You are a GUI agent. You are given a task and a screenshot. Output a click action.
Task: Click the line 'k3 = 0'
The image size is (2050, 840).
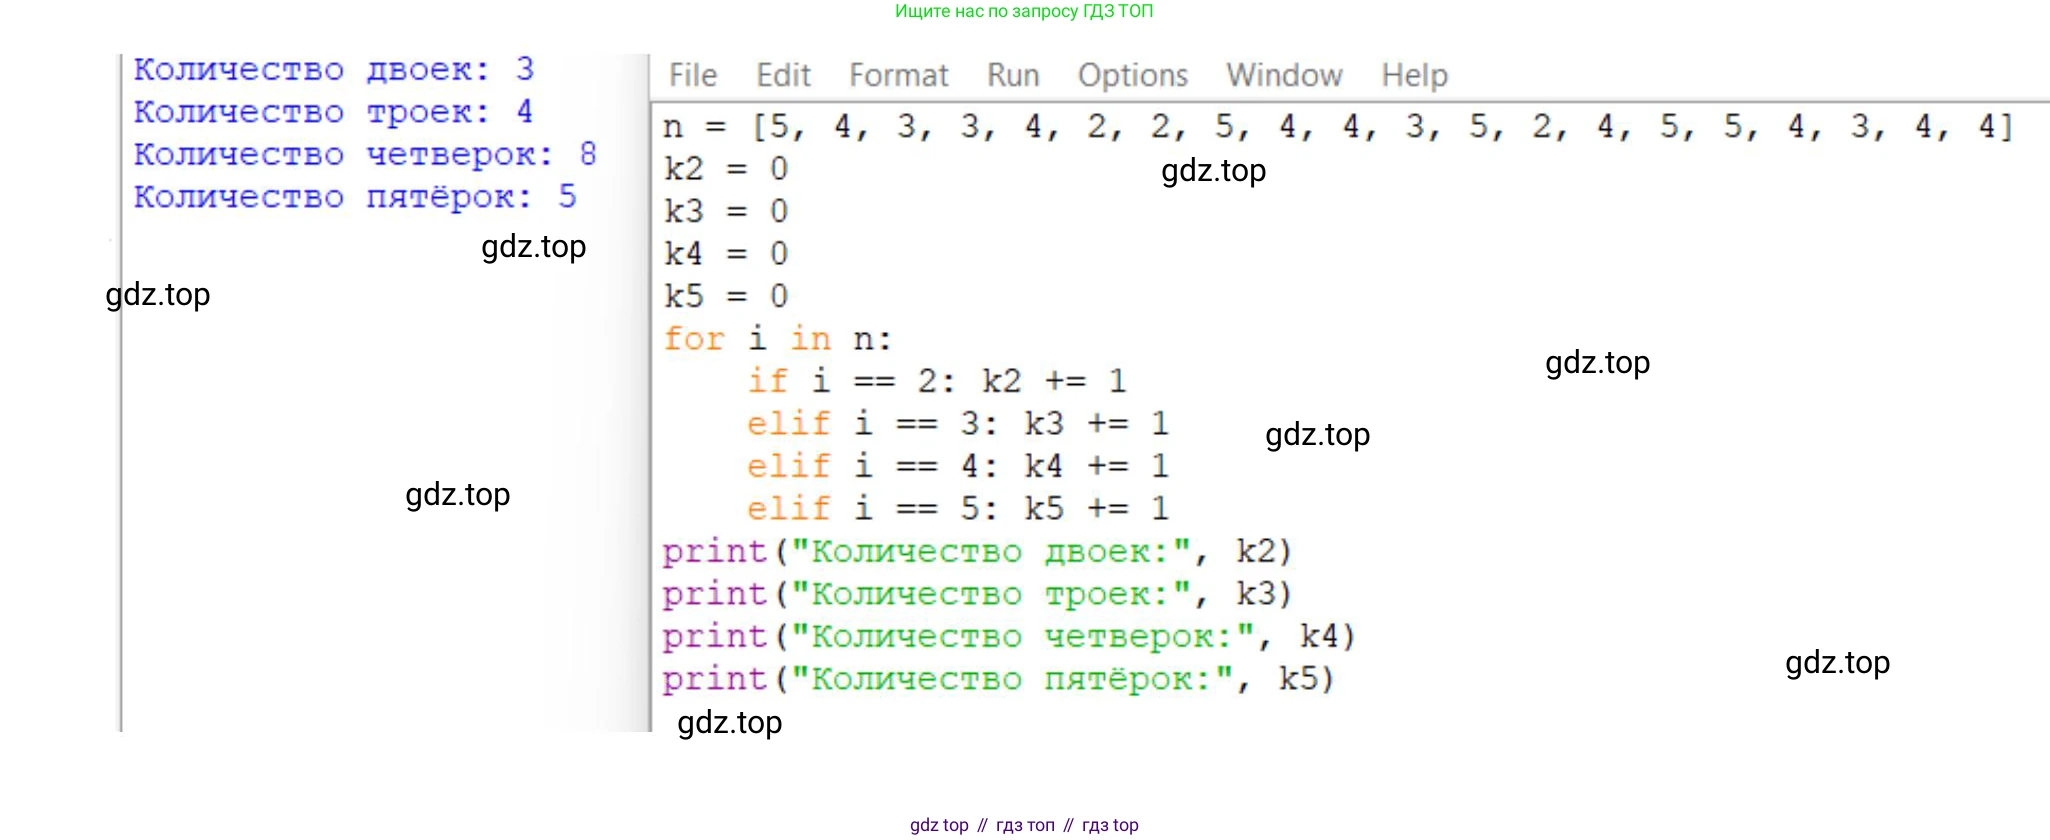pyautogui.click(x=726, y=212)
